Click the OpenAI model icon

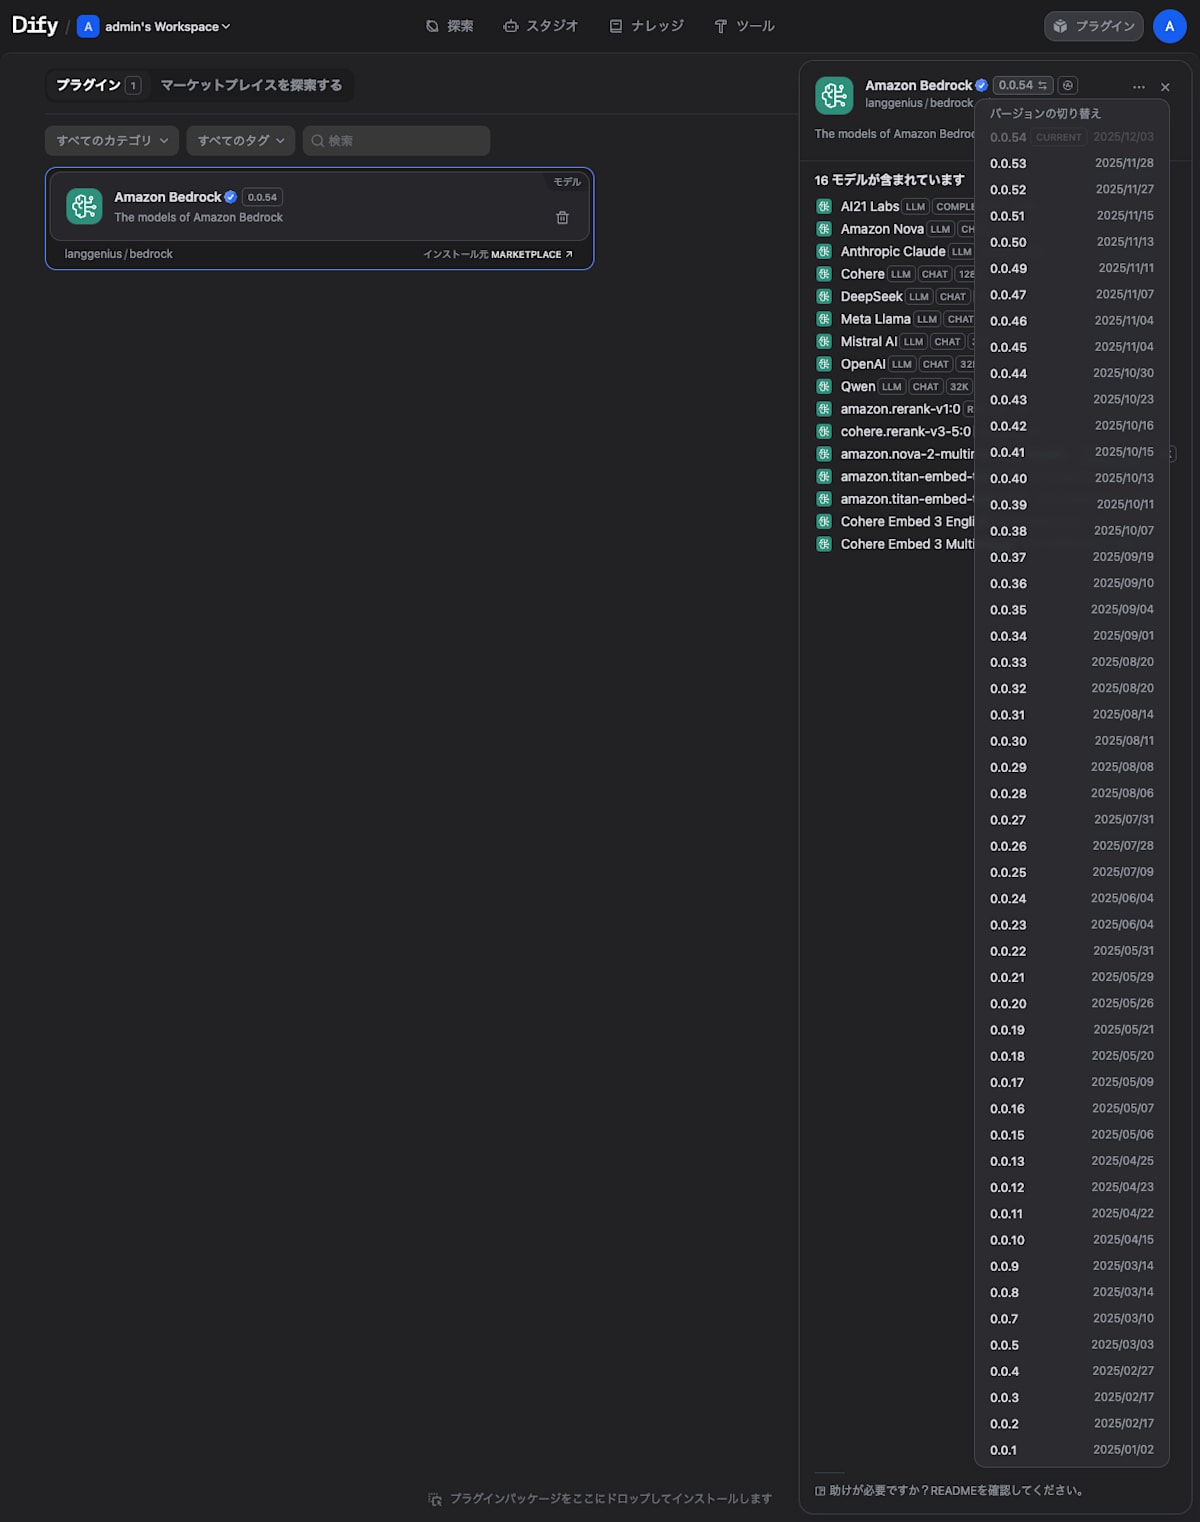coord(824,364)
